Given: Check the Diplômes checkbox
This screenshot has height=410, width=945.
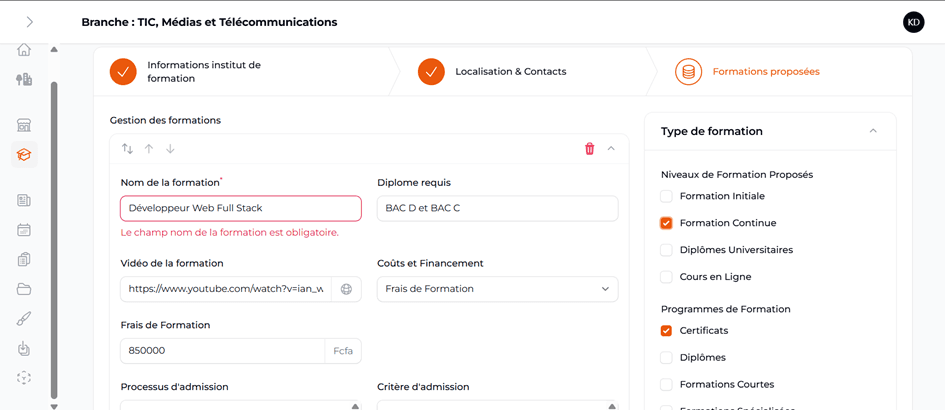Looking at the screenshot, I should click(x=666, y=358).
